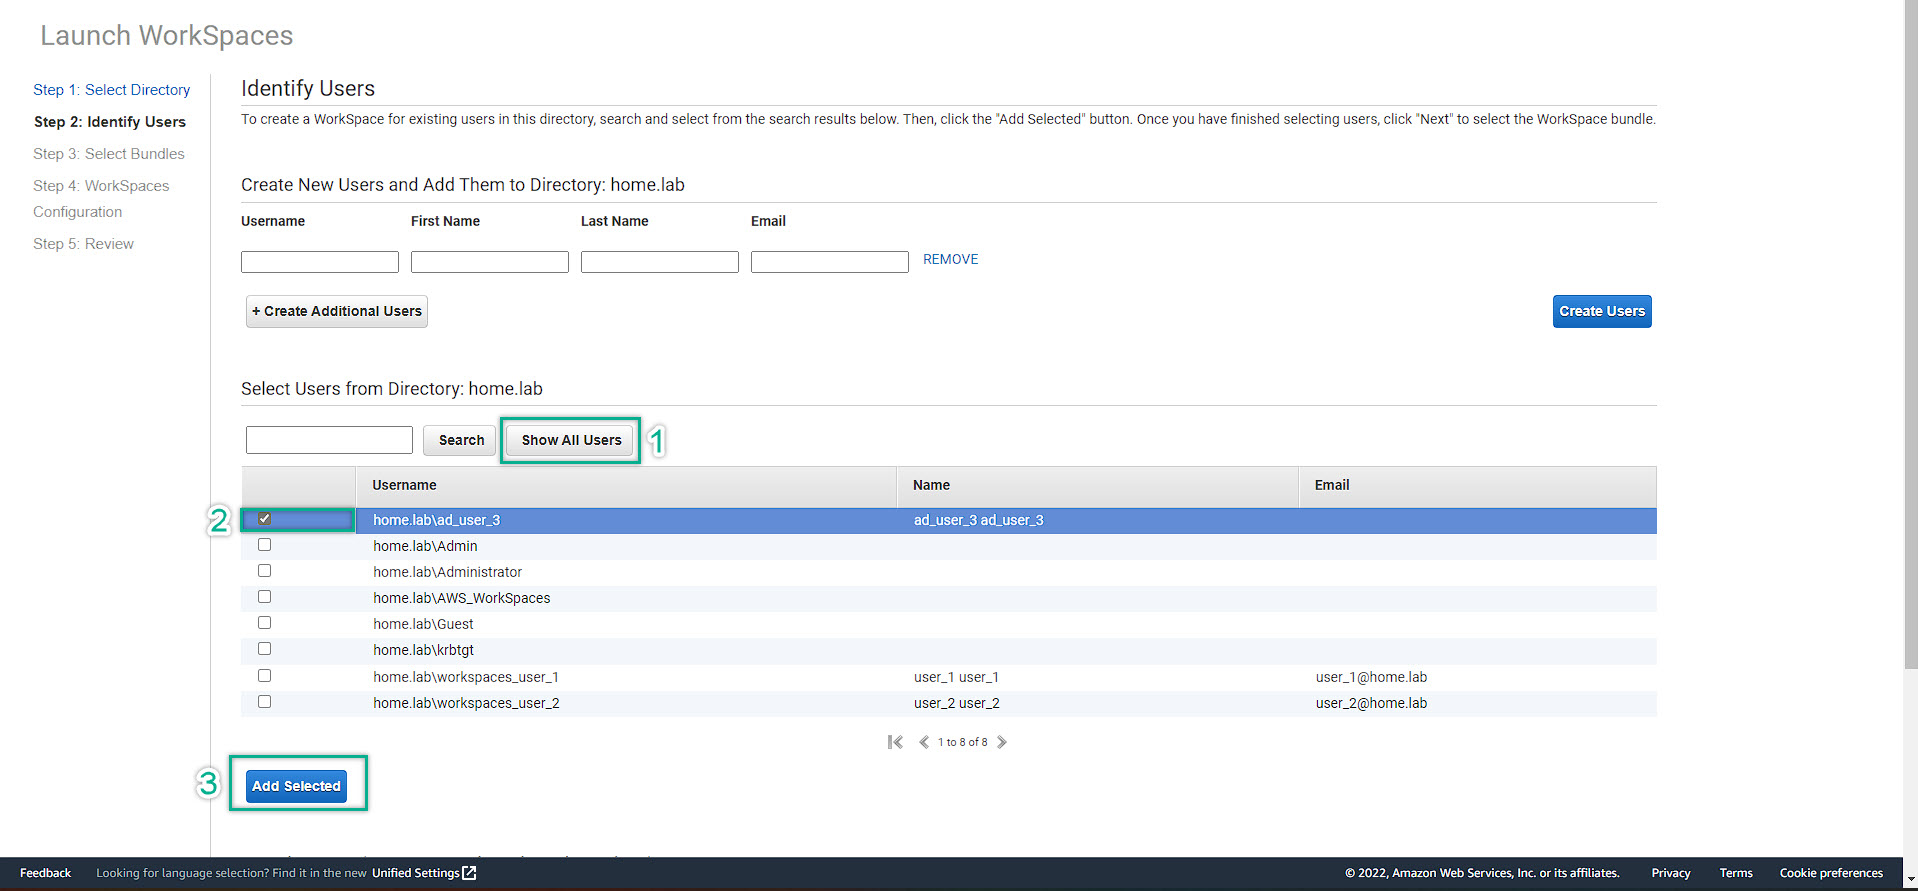1918x891 pixels.
Task: Check the home.lab\AWS_WorkSpaces checkbox
Action: 264,597
